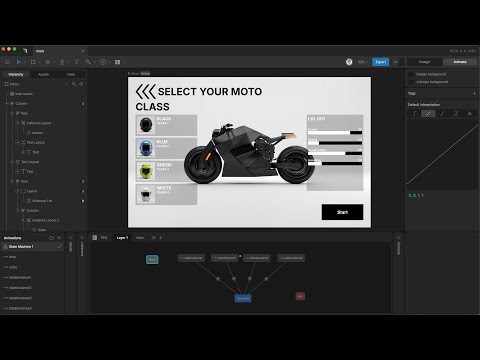Open the zoom percentage dropdown
The width and height of the screenshot is (480, 360).
coord(362,62)
